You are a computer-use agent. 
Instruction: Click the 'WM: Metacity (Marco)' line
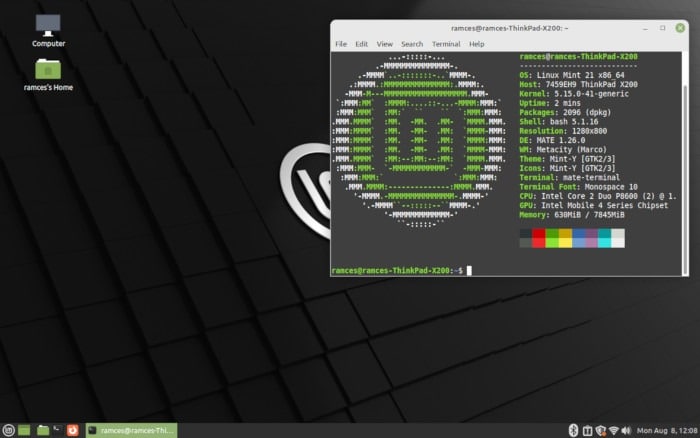click(563, 150)
